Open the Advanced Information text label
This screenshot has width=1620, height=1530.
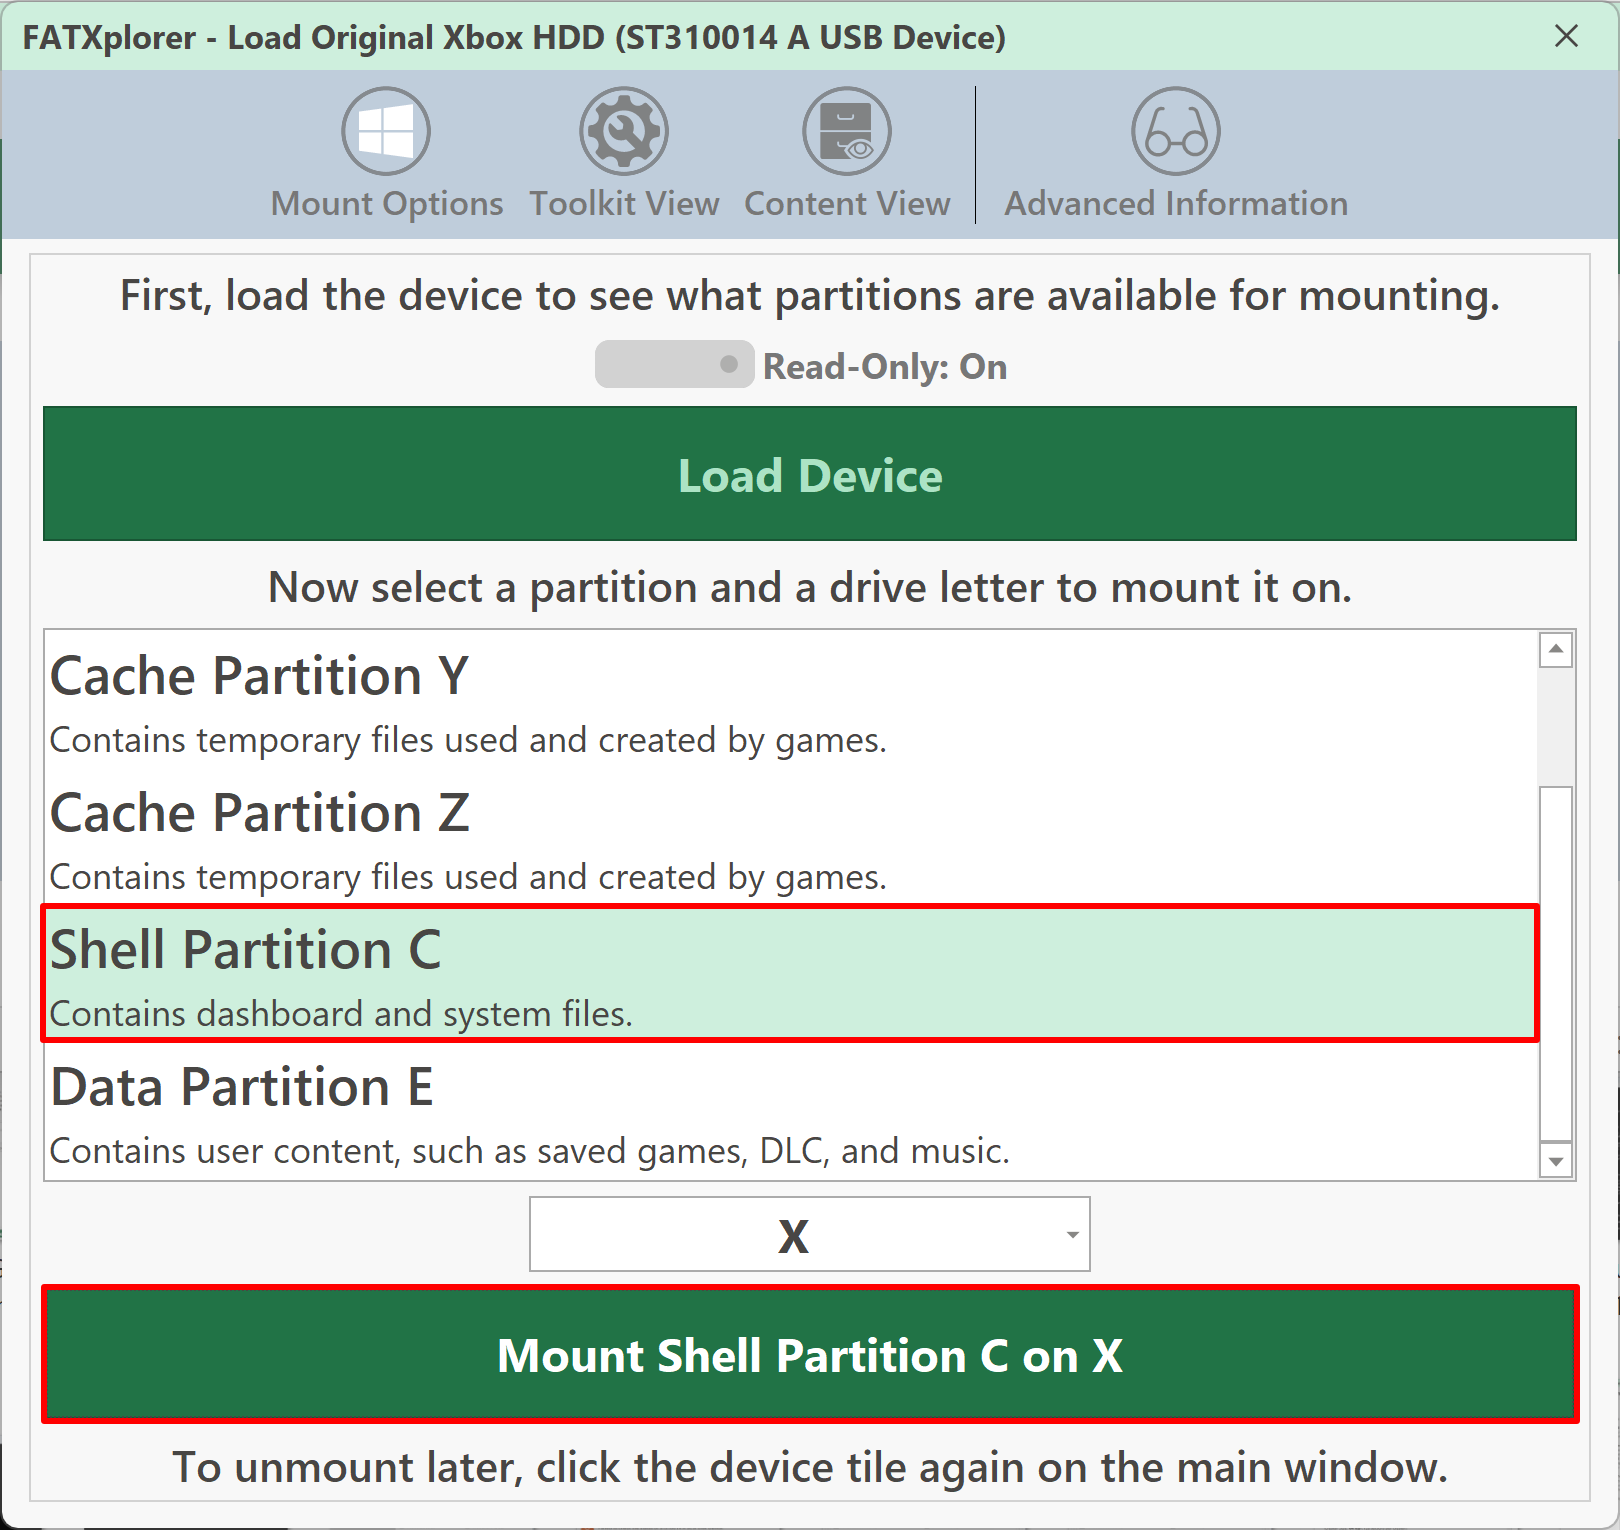click(x=1176, y=204)
